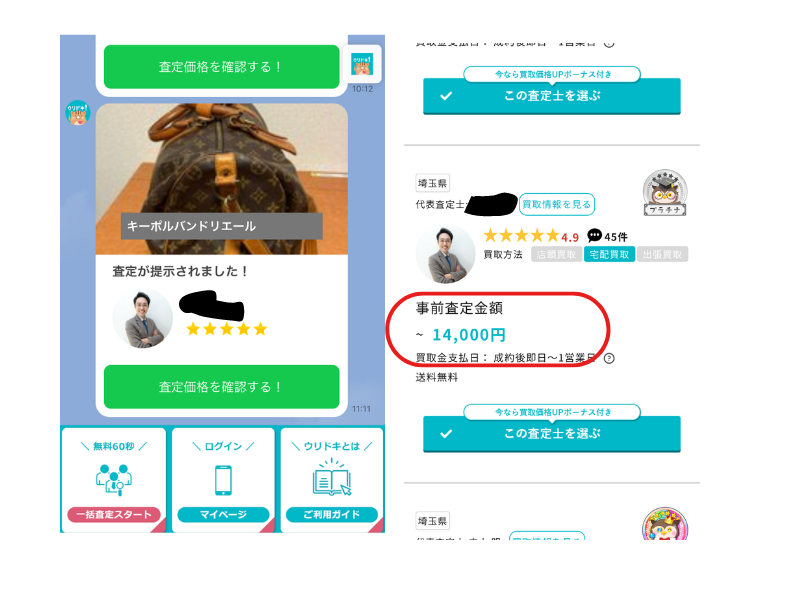
Task: Open the ご利用ガイド menu item
Action: pyautogui.click(x=332, y=514)
